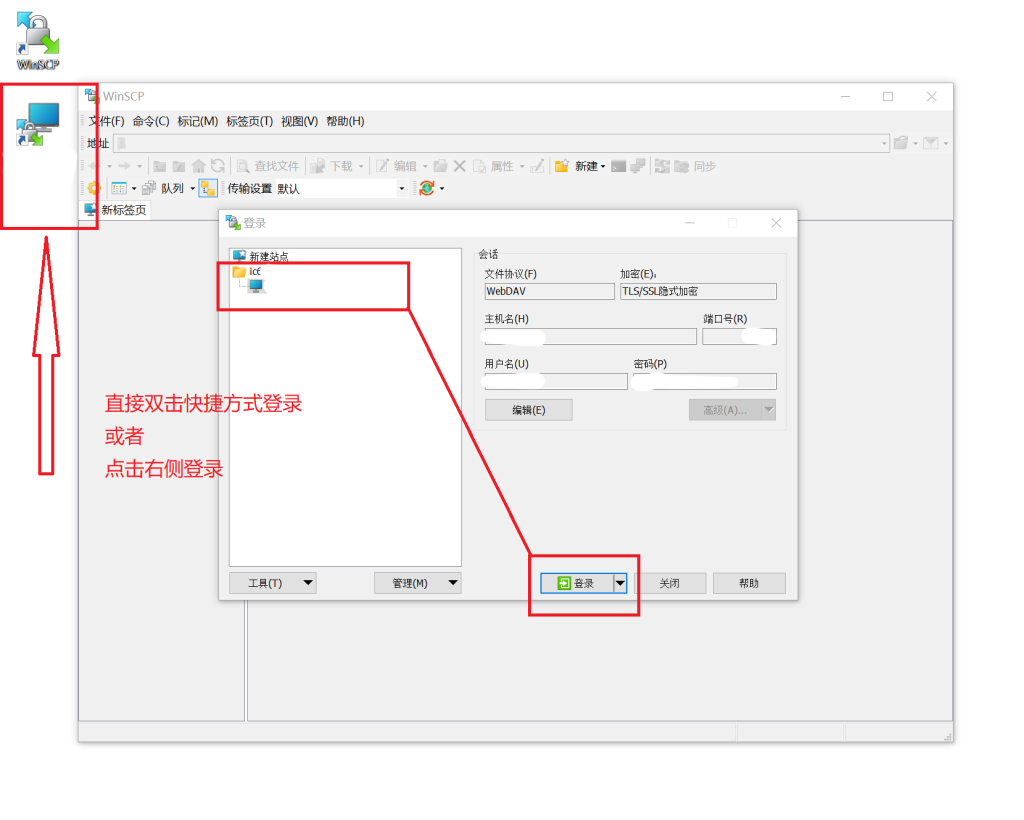Click the 登录 login button
Image resolution: width=1024 pixels, height=820 pixels.
coord(577,583)
